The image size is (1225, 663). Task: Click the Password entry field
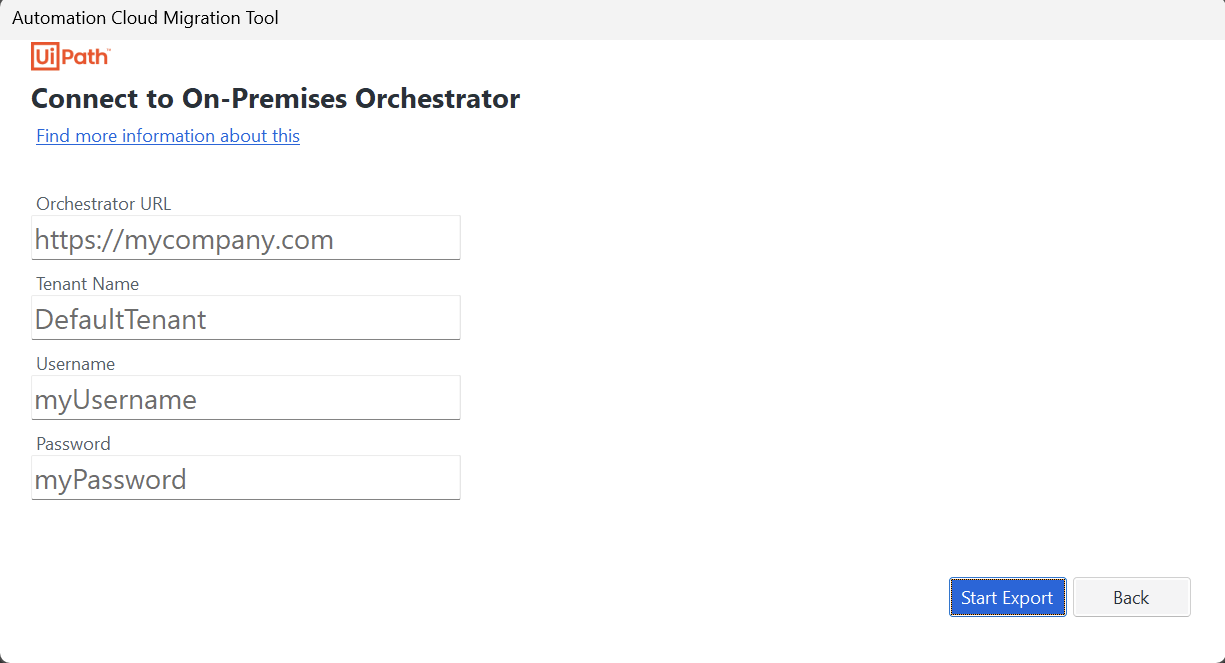(x=245, y=478)
